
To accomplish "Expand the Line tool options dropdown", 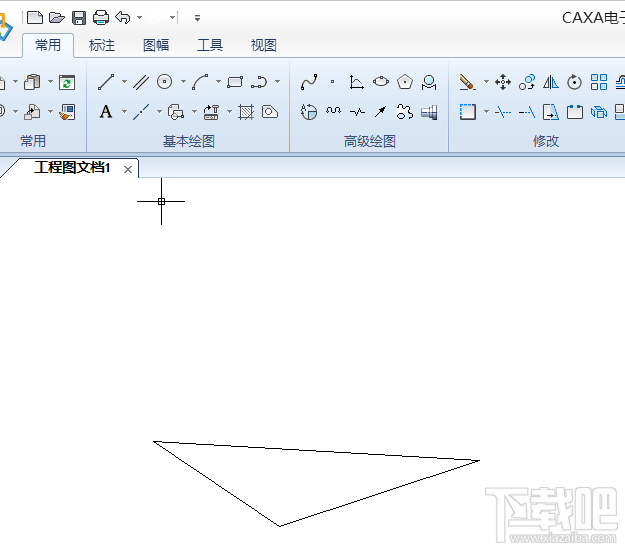I will coord(124,82).
